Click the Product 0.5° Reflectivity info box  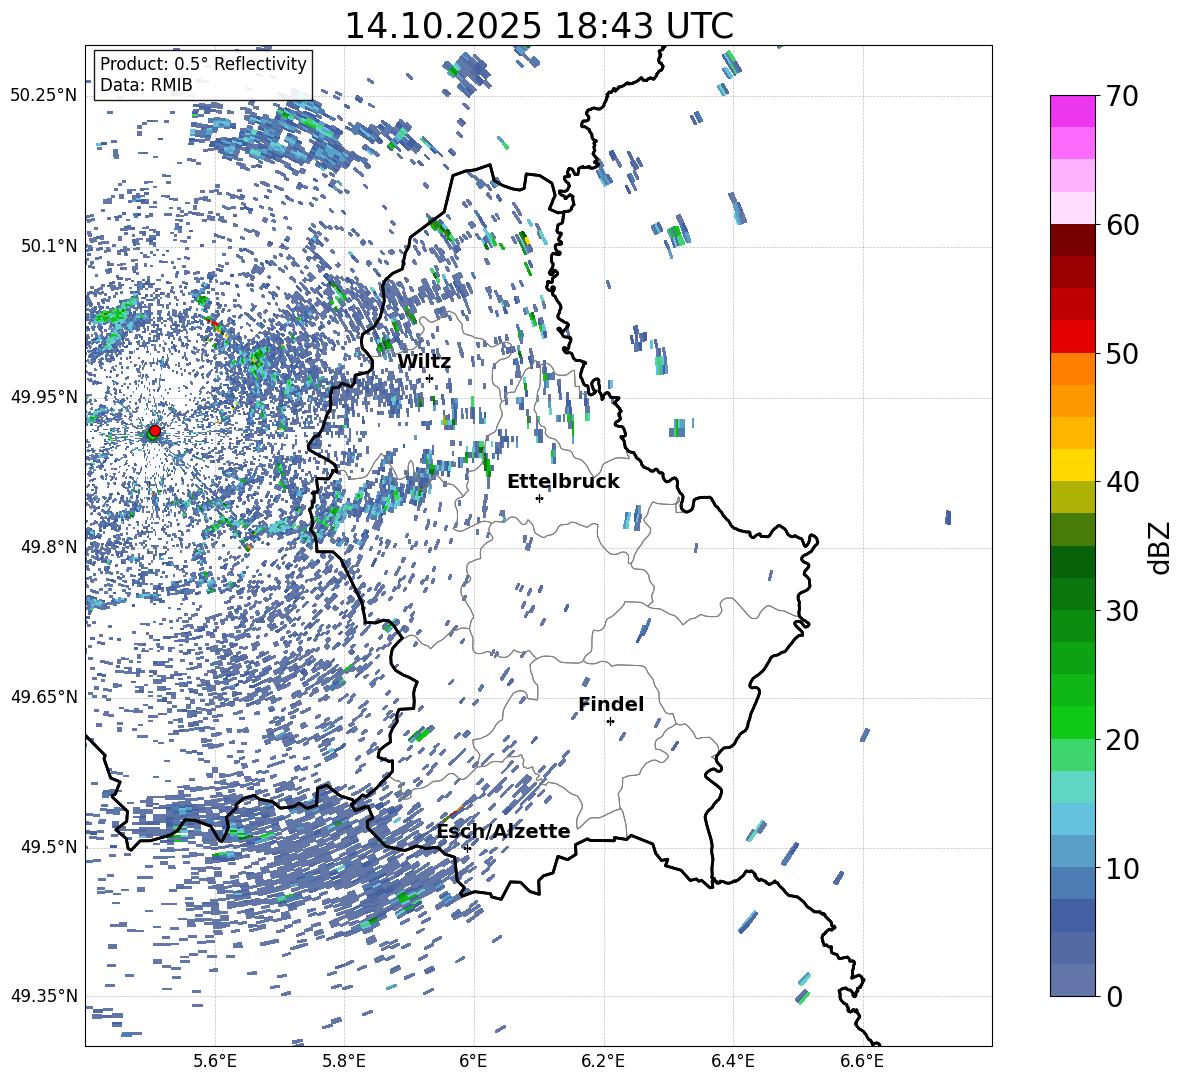pyautogui.click(x=203, y=75)
